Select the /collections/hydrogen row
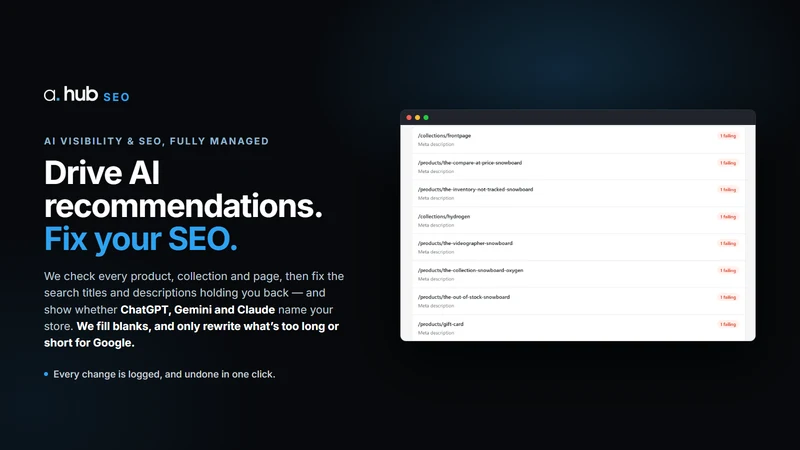The width and height of the screenshot is (800, 450). pos(578,220)
